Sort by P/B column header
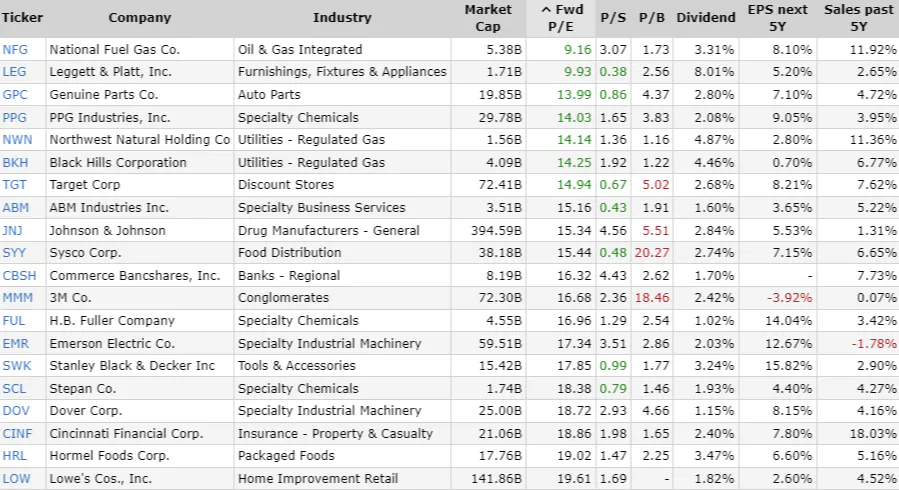This screenshot has width=899, height=490. click(652, 18)
